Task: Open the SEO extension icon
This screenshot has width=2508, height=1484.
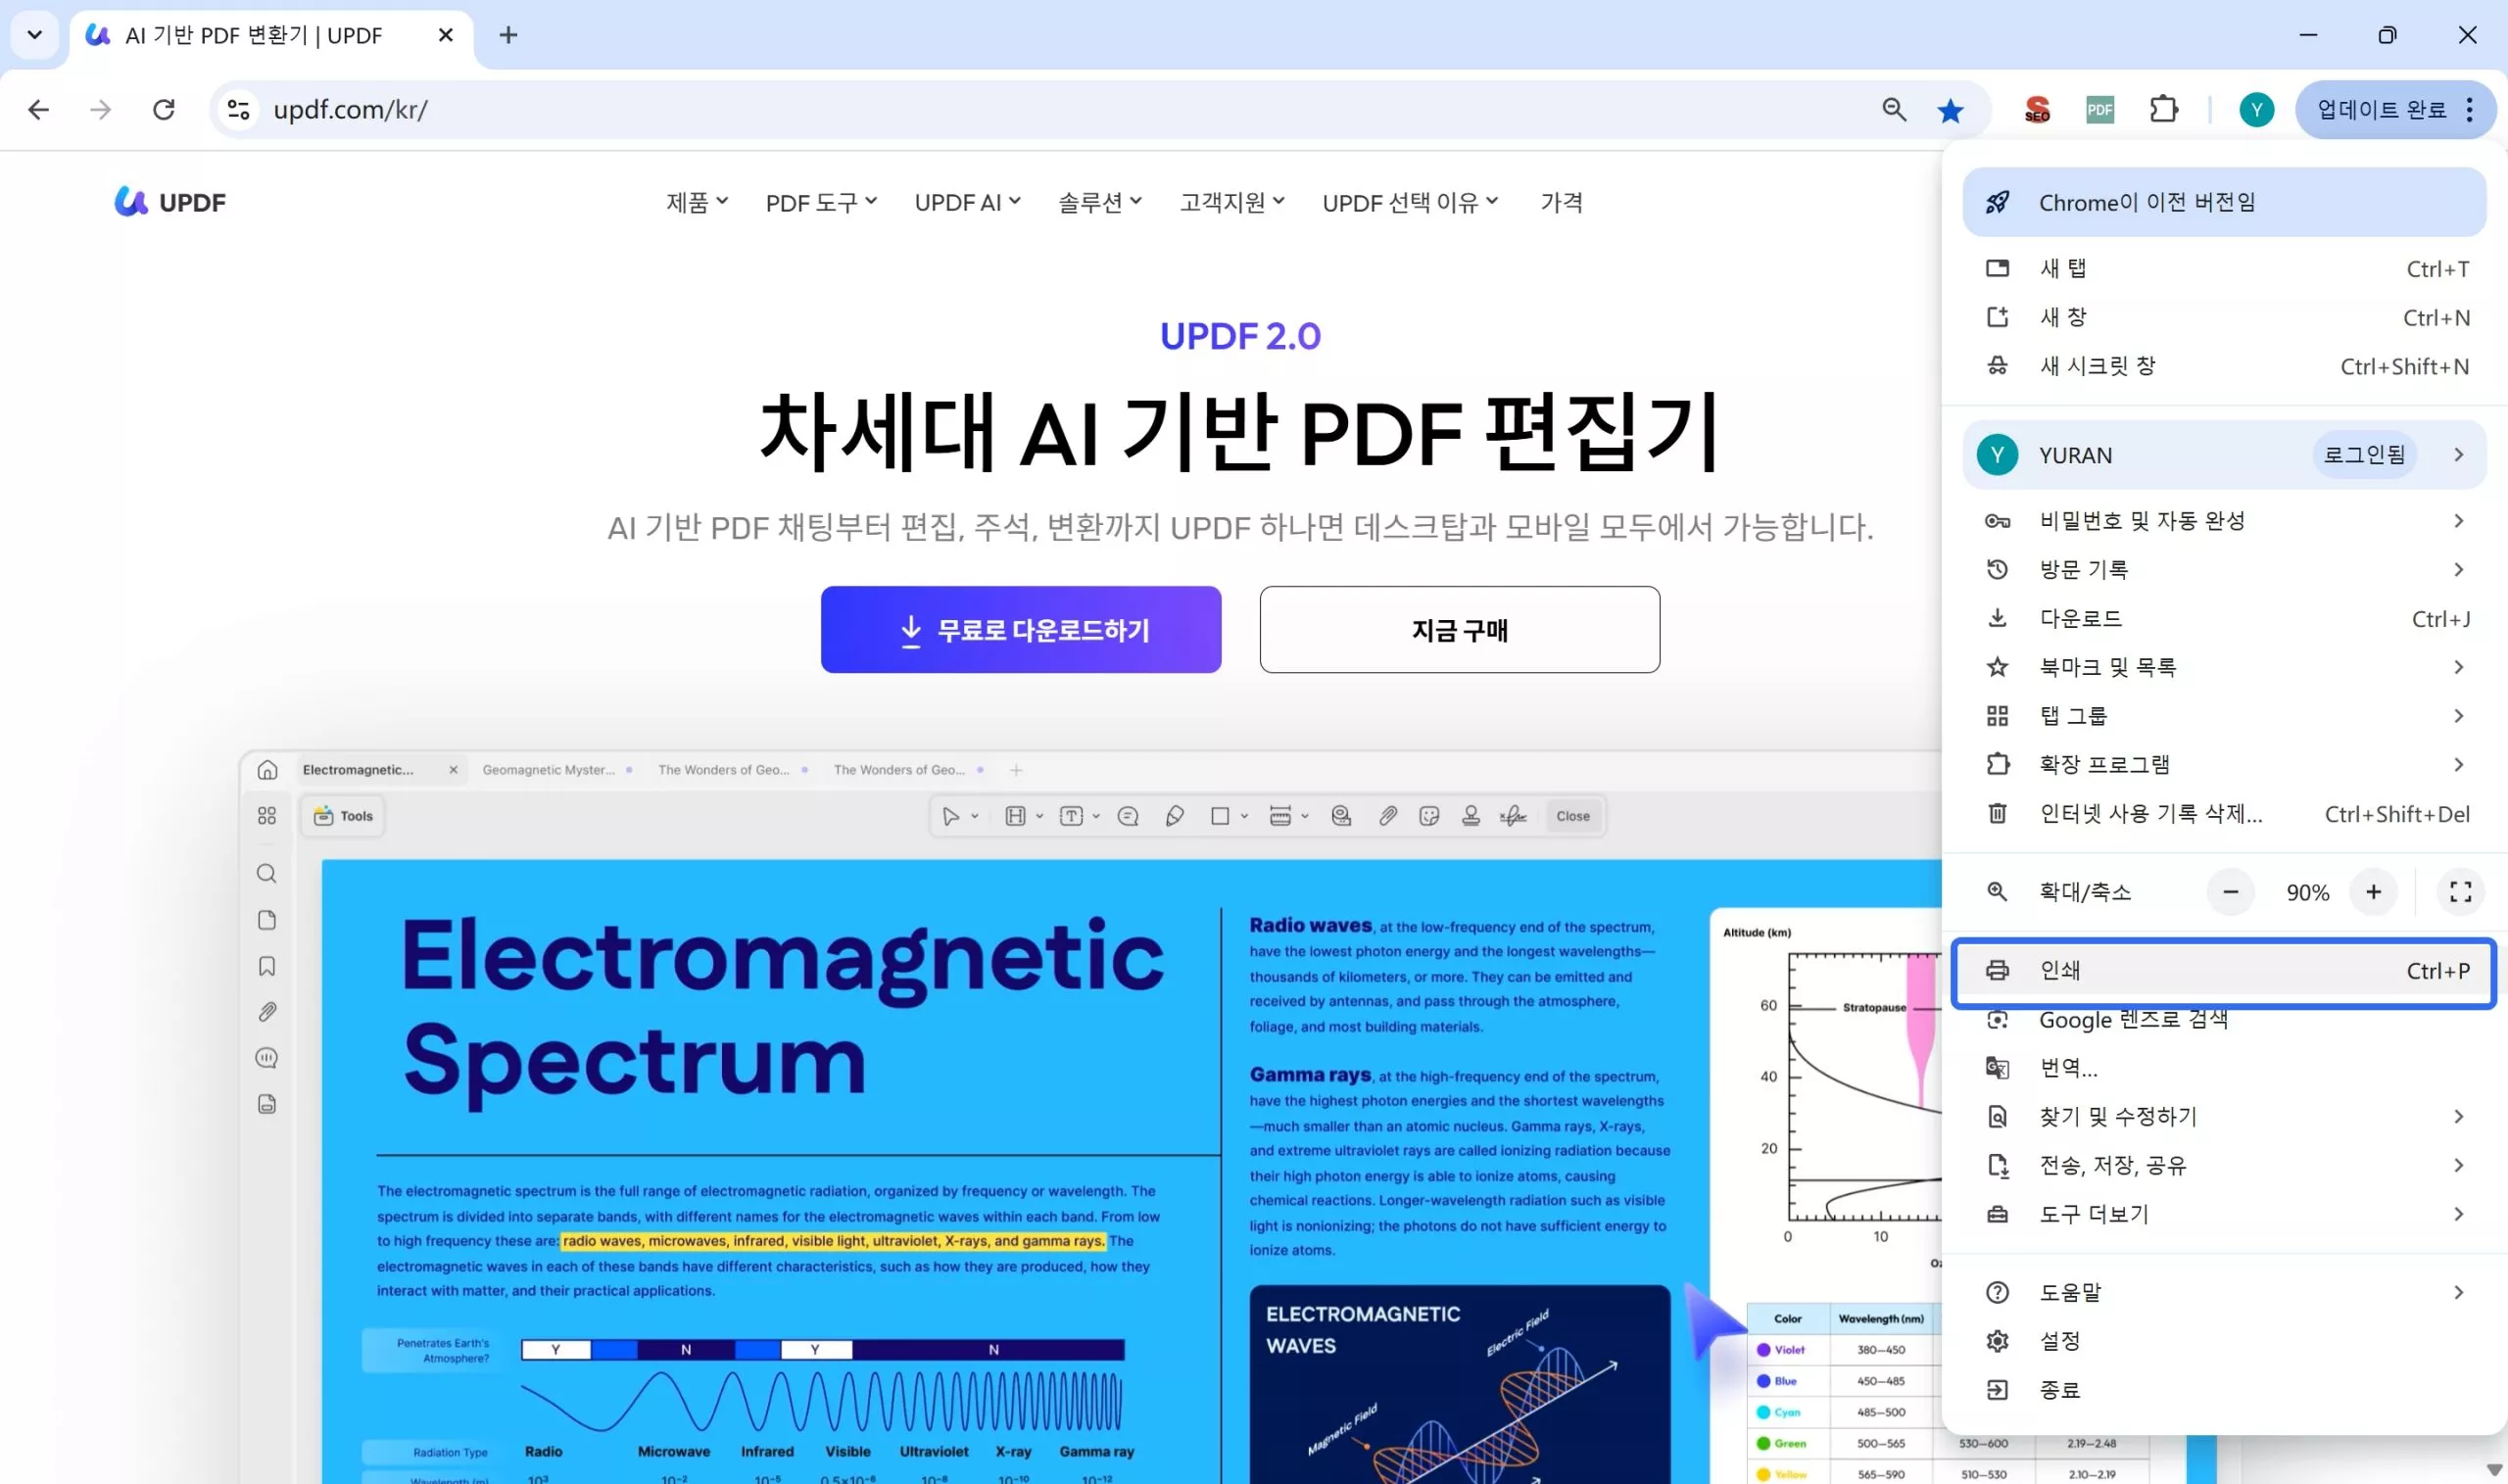Action: tap(2037, 109)
